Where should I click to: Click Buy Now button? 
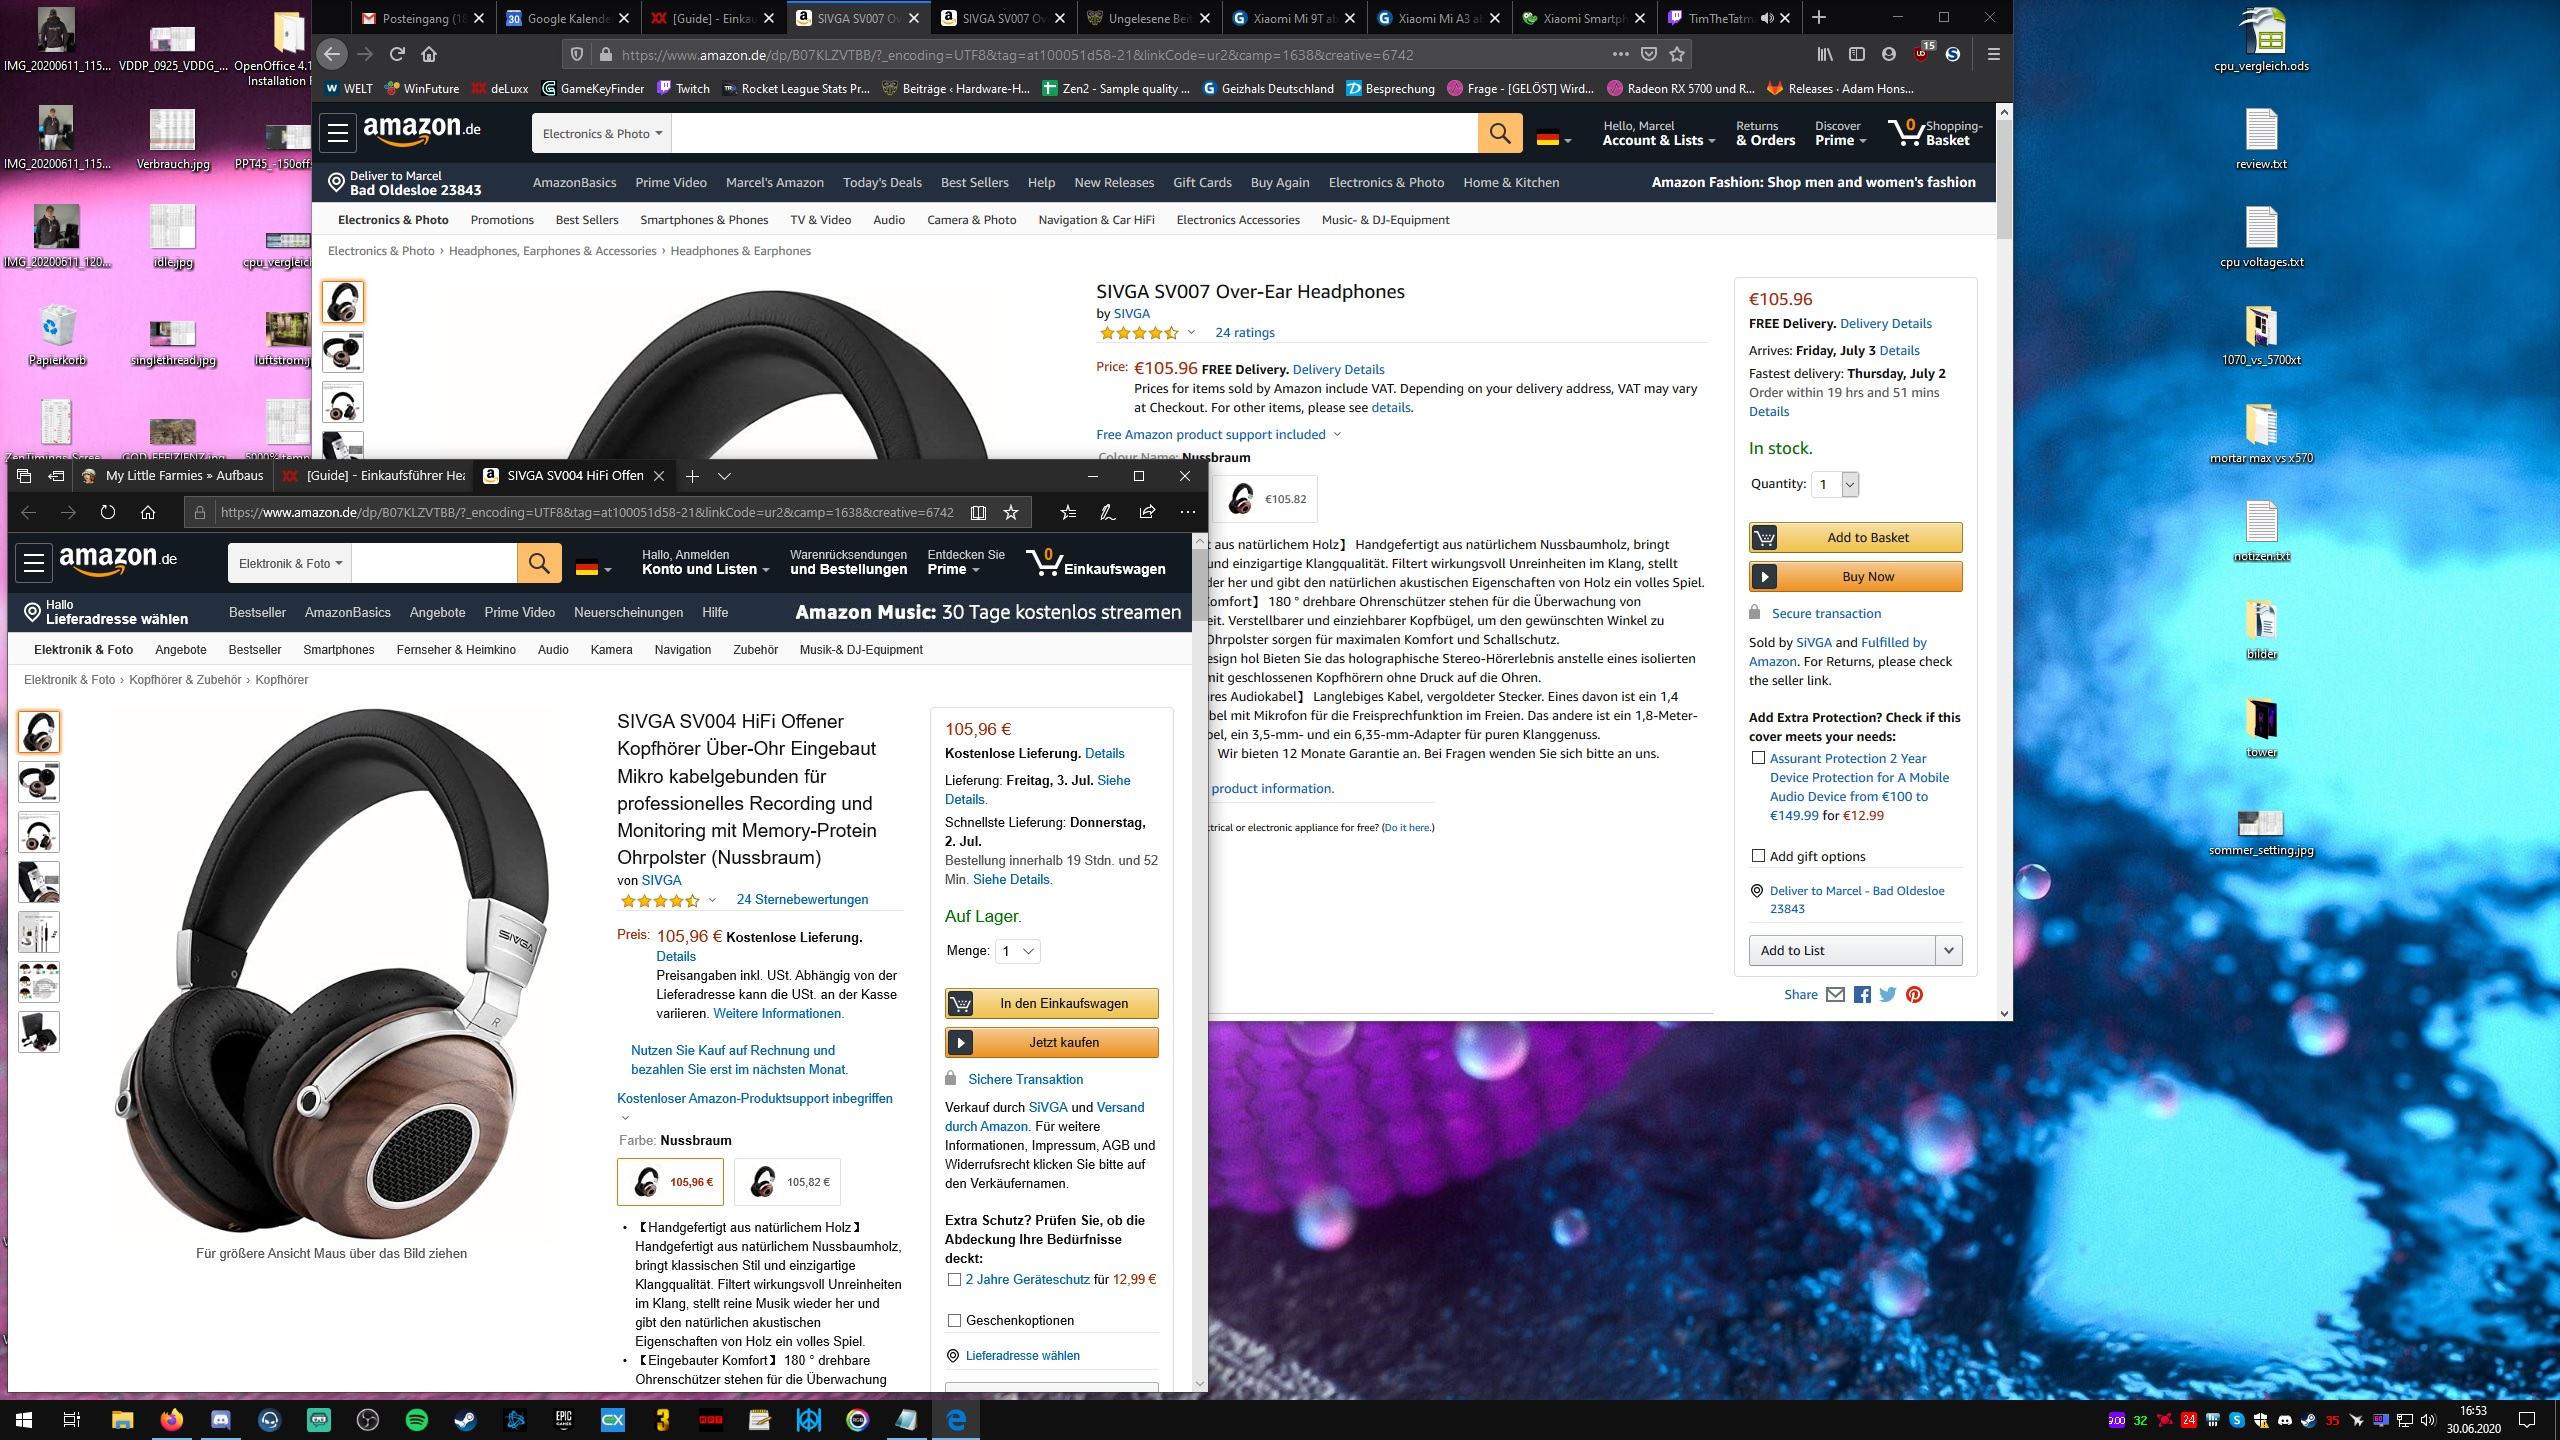point(1855,576)
